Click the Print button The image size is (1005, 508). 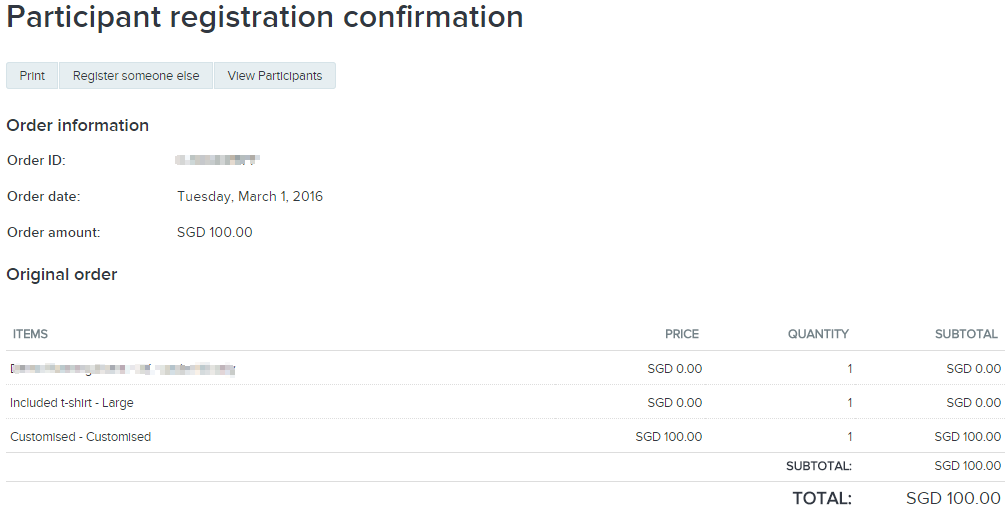pyautogui.click(x=32, y=76)
